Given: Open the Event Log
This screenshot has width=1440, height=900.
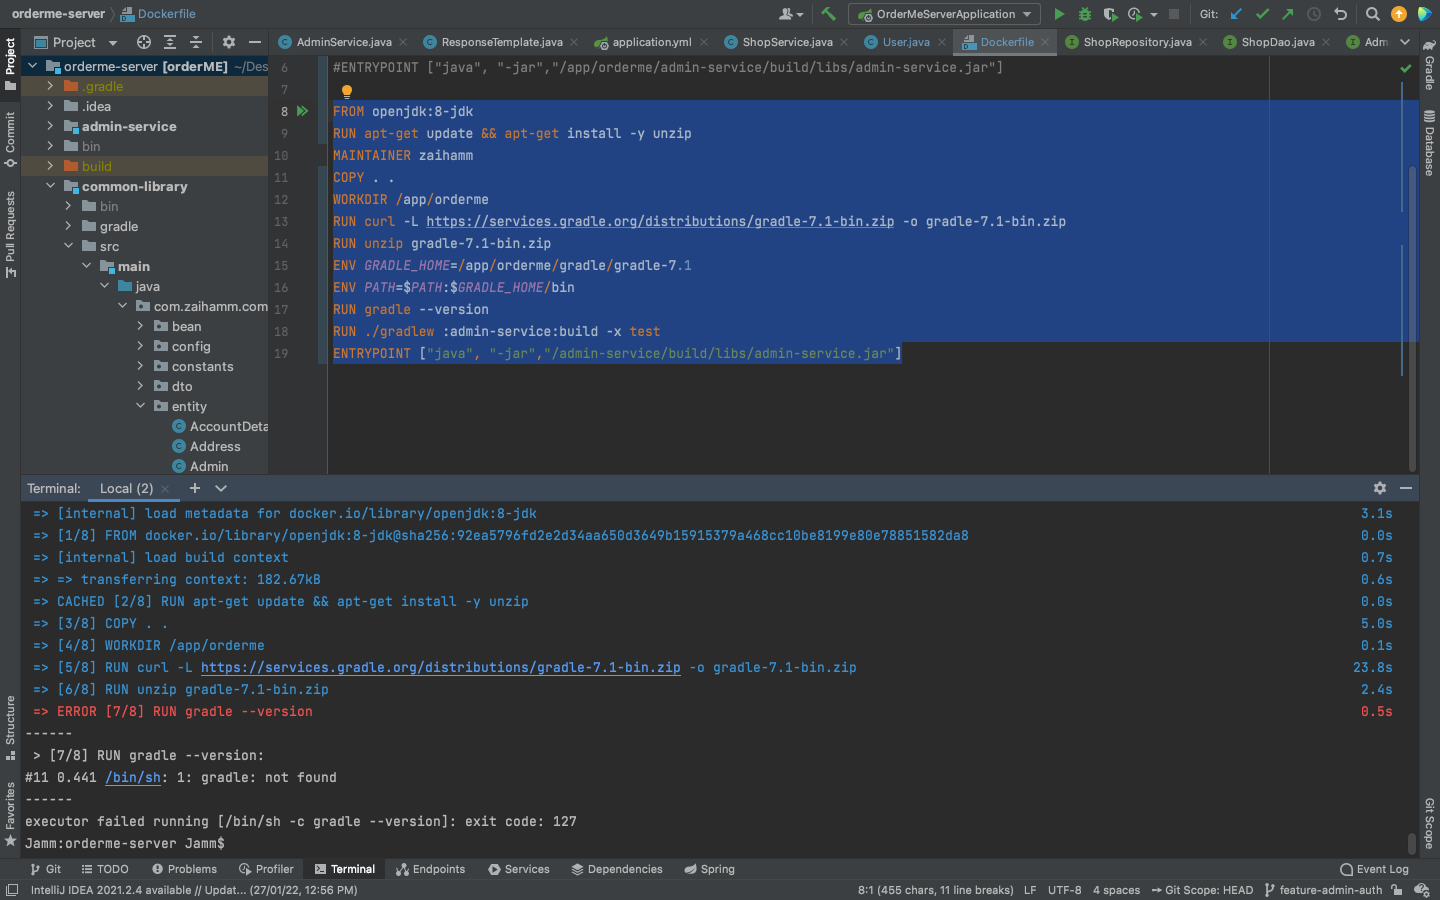Looking at the screenshot, I should [1374, 869].
